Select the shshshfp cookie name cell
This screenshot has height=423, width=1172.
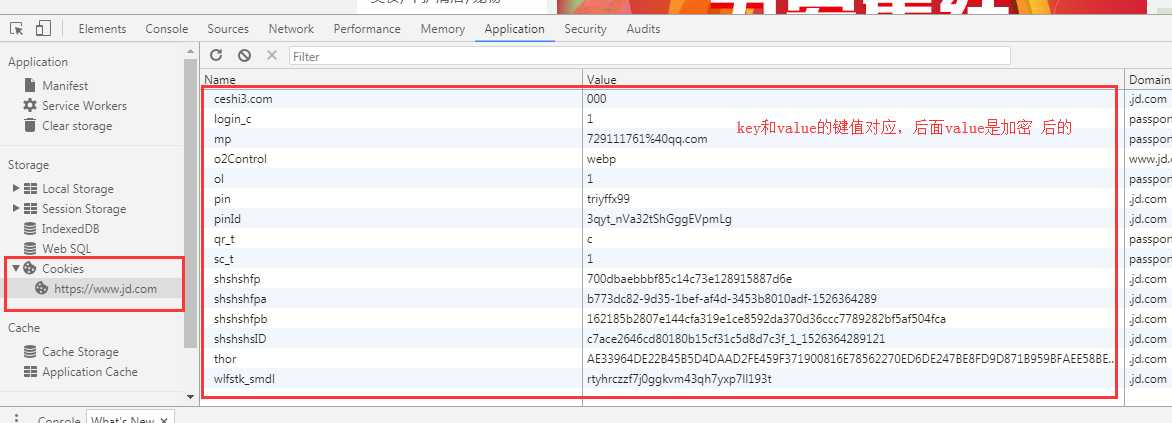click(393, 279)
